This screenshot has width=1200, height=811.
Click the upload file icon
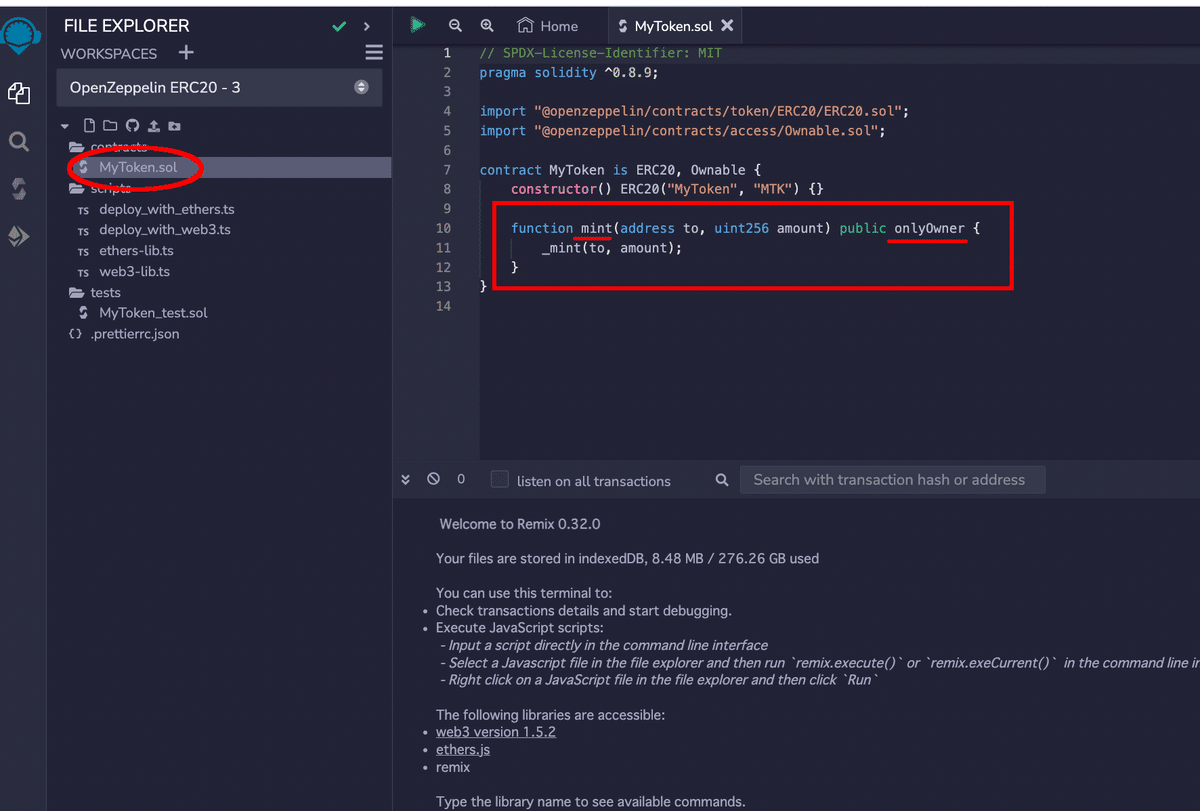[x=154, y=126]
